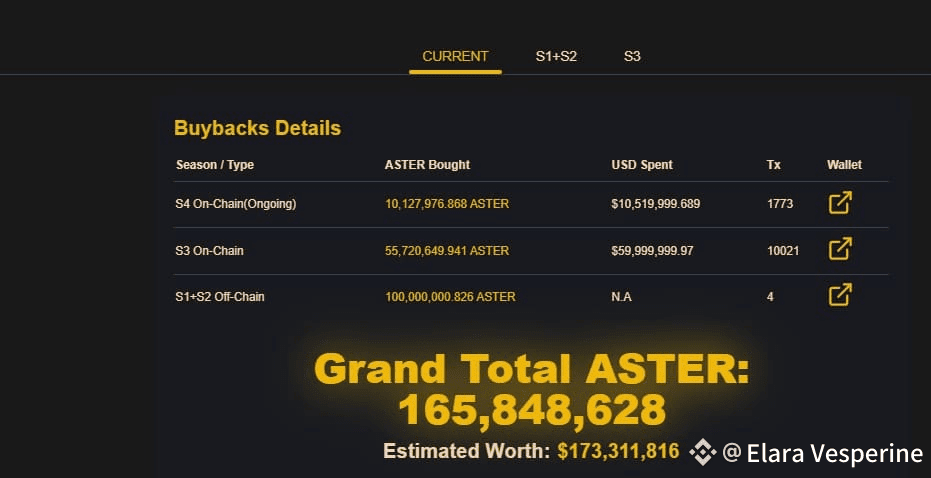Click the 10,127,976.868 ASTER amount
The image size is (931, 478).
pos(447,204)
